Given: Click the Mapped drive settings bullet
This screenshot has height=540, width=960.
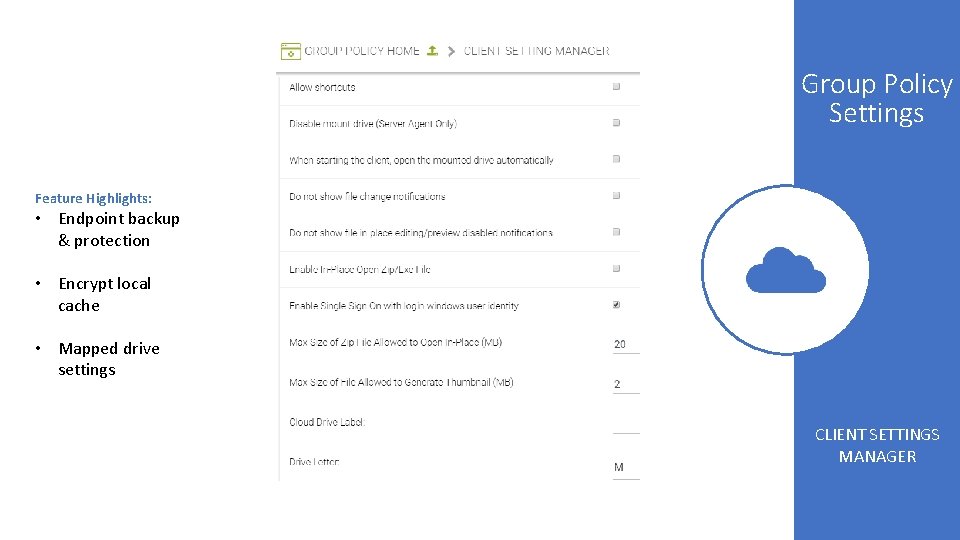Looking at the screenshot, I should [109, 359].
